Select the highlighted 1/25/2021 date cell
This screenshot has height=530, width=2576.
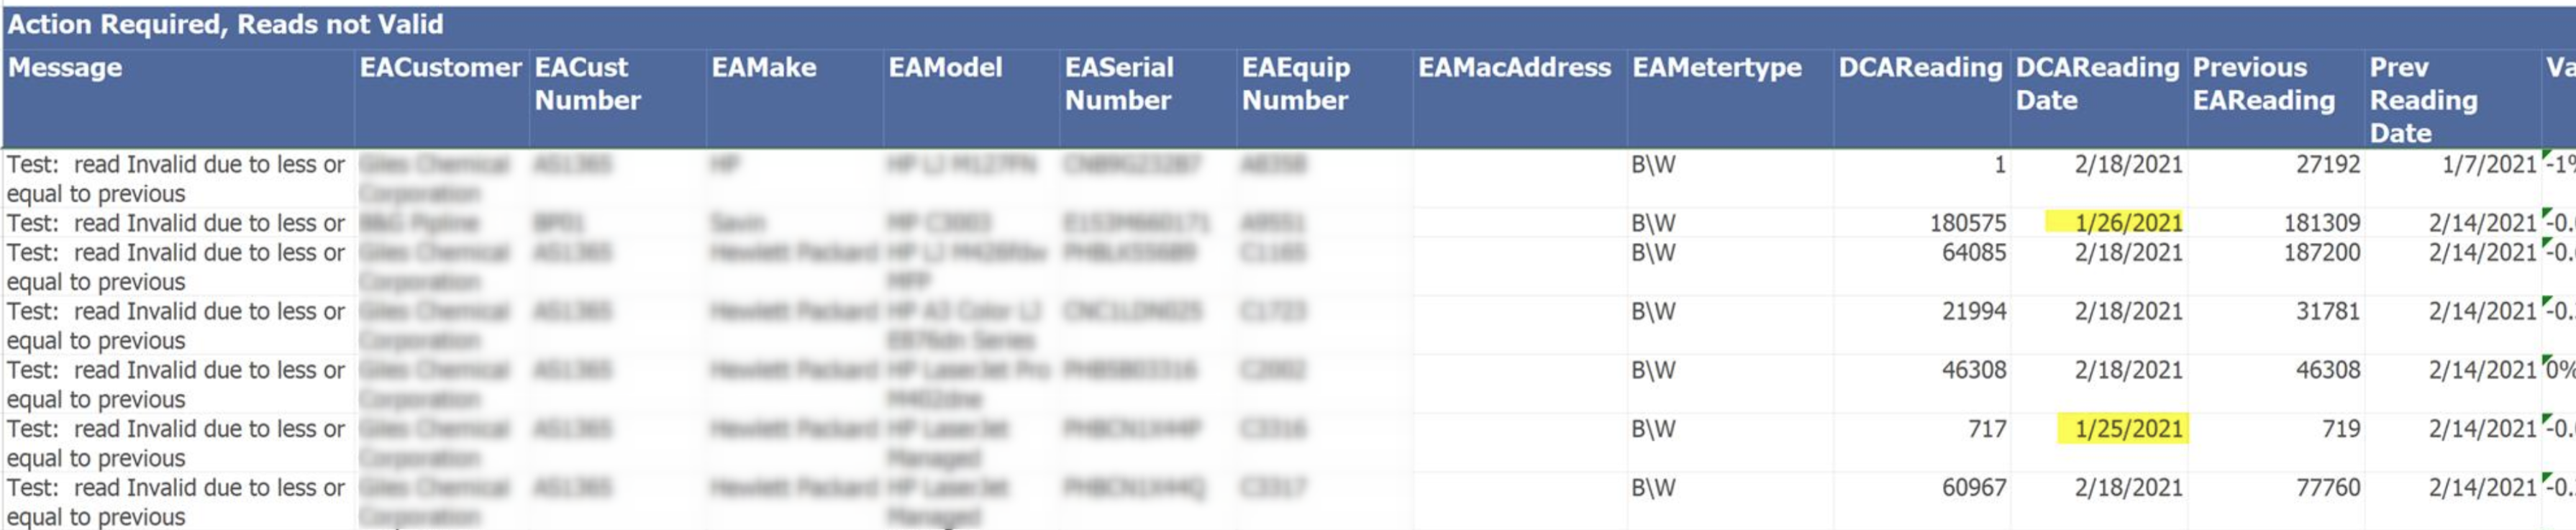[x=2122, y=429]
